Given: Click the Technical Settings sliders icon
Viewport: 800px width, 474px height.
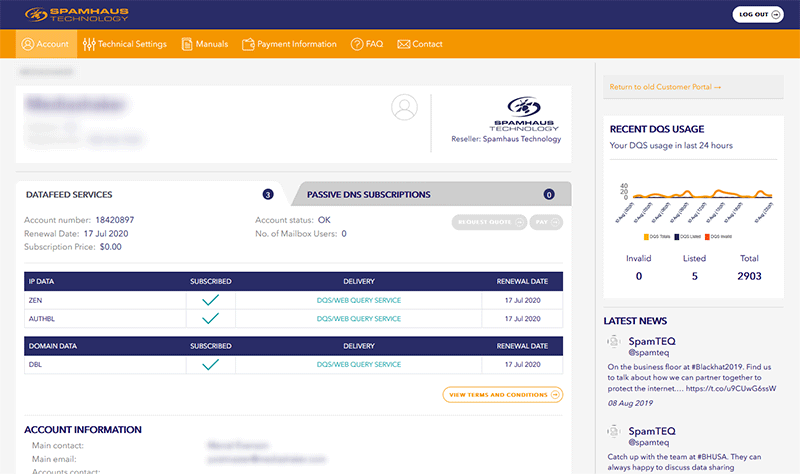Looking at the screenshot, I should click(89, 44).
